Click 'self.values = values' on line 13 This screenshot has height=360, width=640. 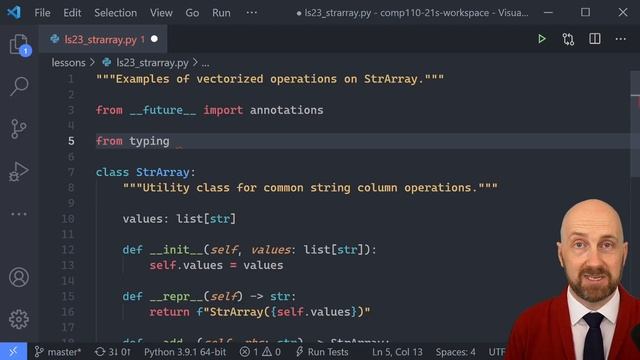216,265
